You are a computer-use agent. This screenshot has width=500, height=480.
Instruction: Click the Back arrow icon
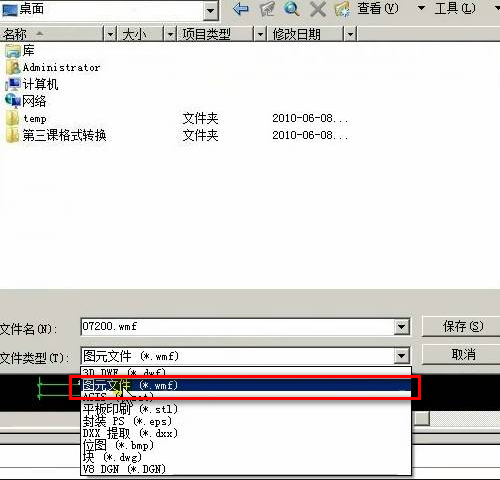(x=241, y=9)
